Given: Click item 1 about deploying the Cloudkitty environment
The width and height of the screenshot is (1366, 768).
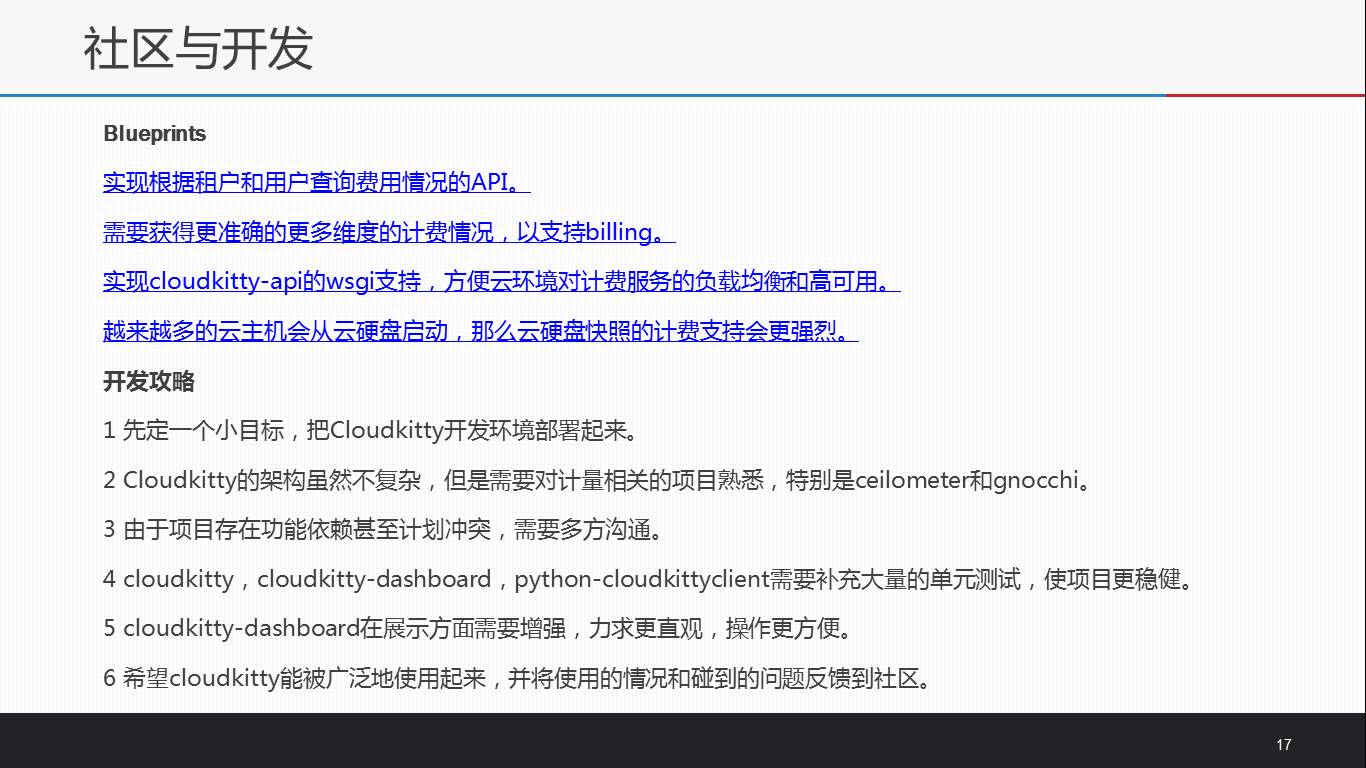Looking at the screenshot, I should 371,431.
